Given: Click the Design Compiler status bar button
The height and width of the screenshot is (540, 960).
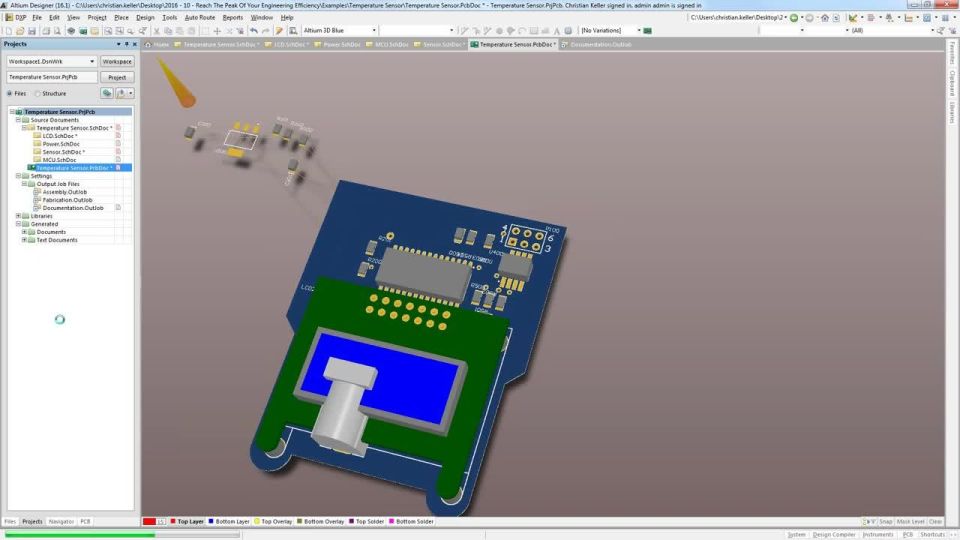Looking at the screenshot, I should pos(834,534).
